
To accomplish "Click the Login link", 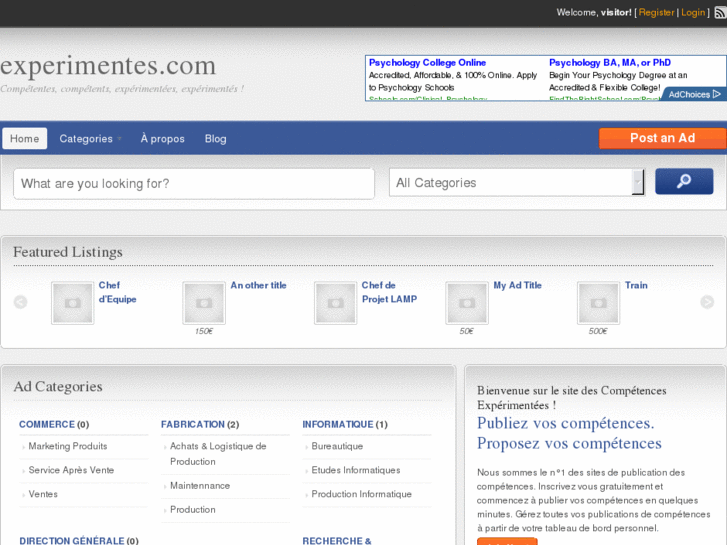I will point(693,13).
